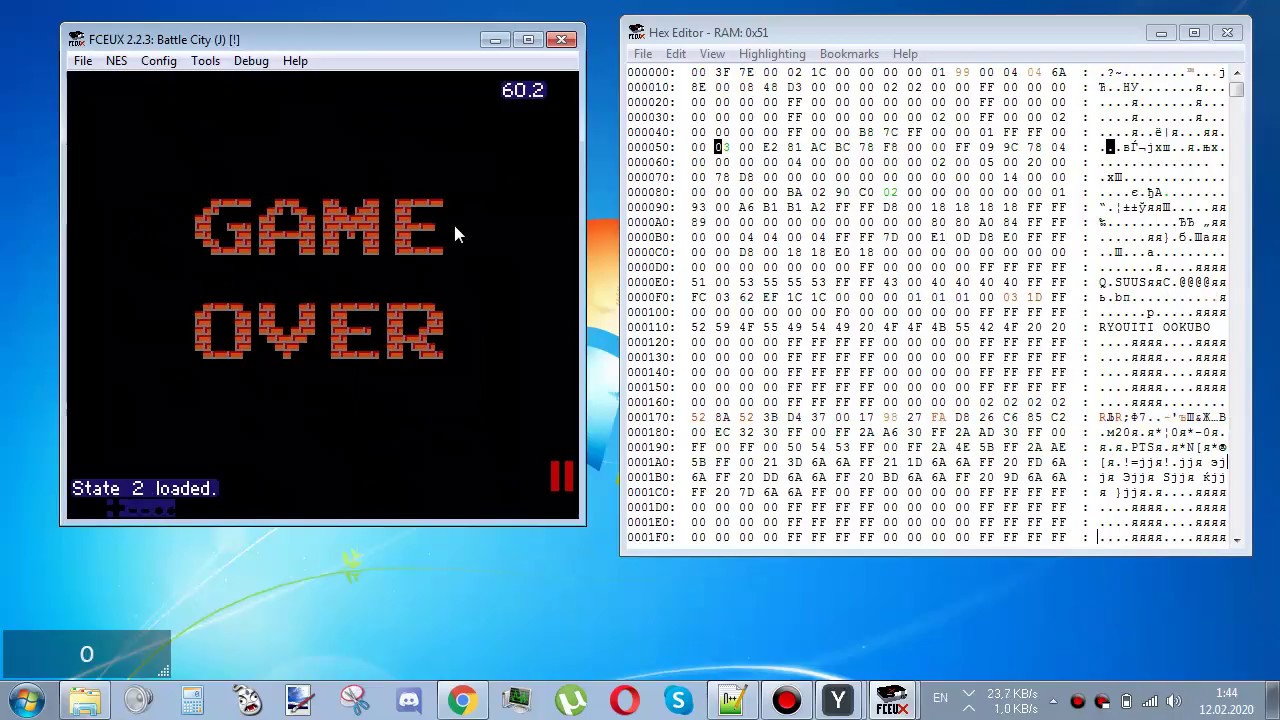Switch to Google Chrome on taskbar
The height and width of the screenshot is (720, 1280).
(462, 700)
